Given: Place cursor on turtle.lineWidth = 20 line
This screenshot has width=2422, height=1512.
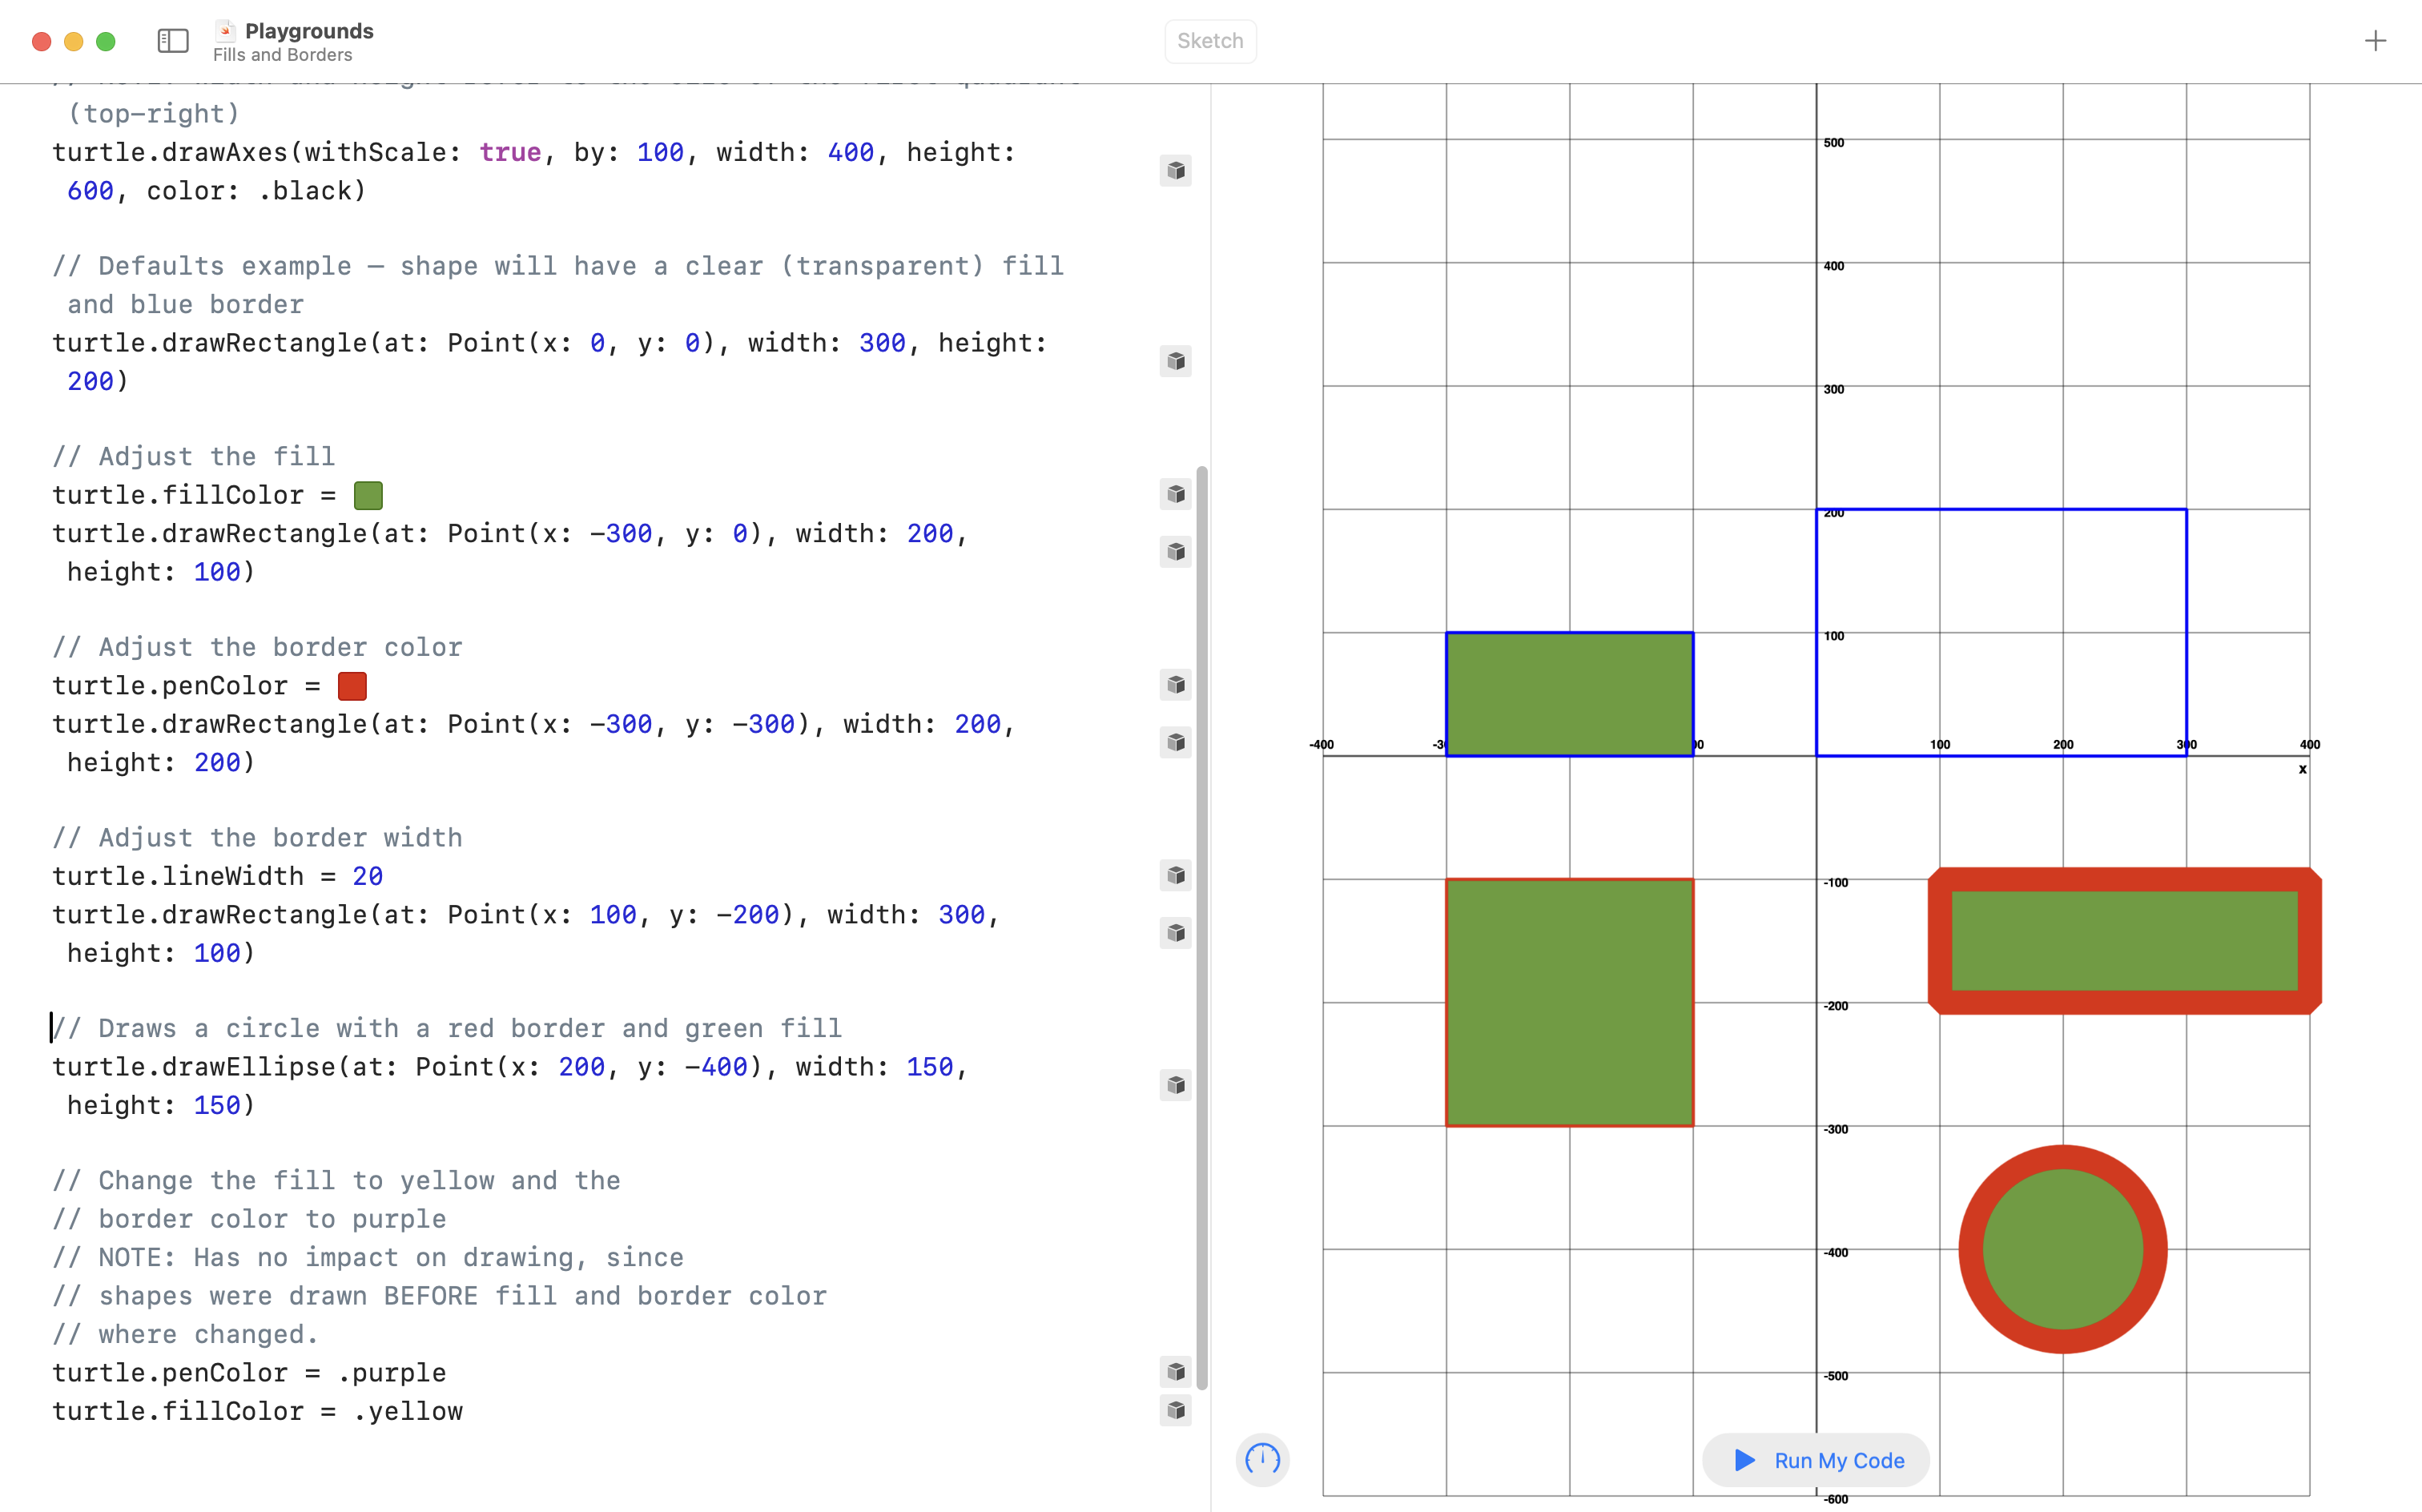Looking at the screenshot, I should (217, 877).
